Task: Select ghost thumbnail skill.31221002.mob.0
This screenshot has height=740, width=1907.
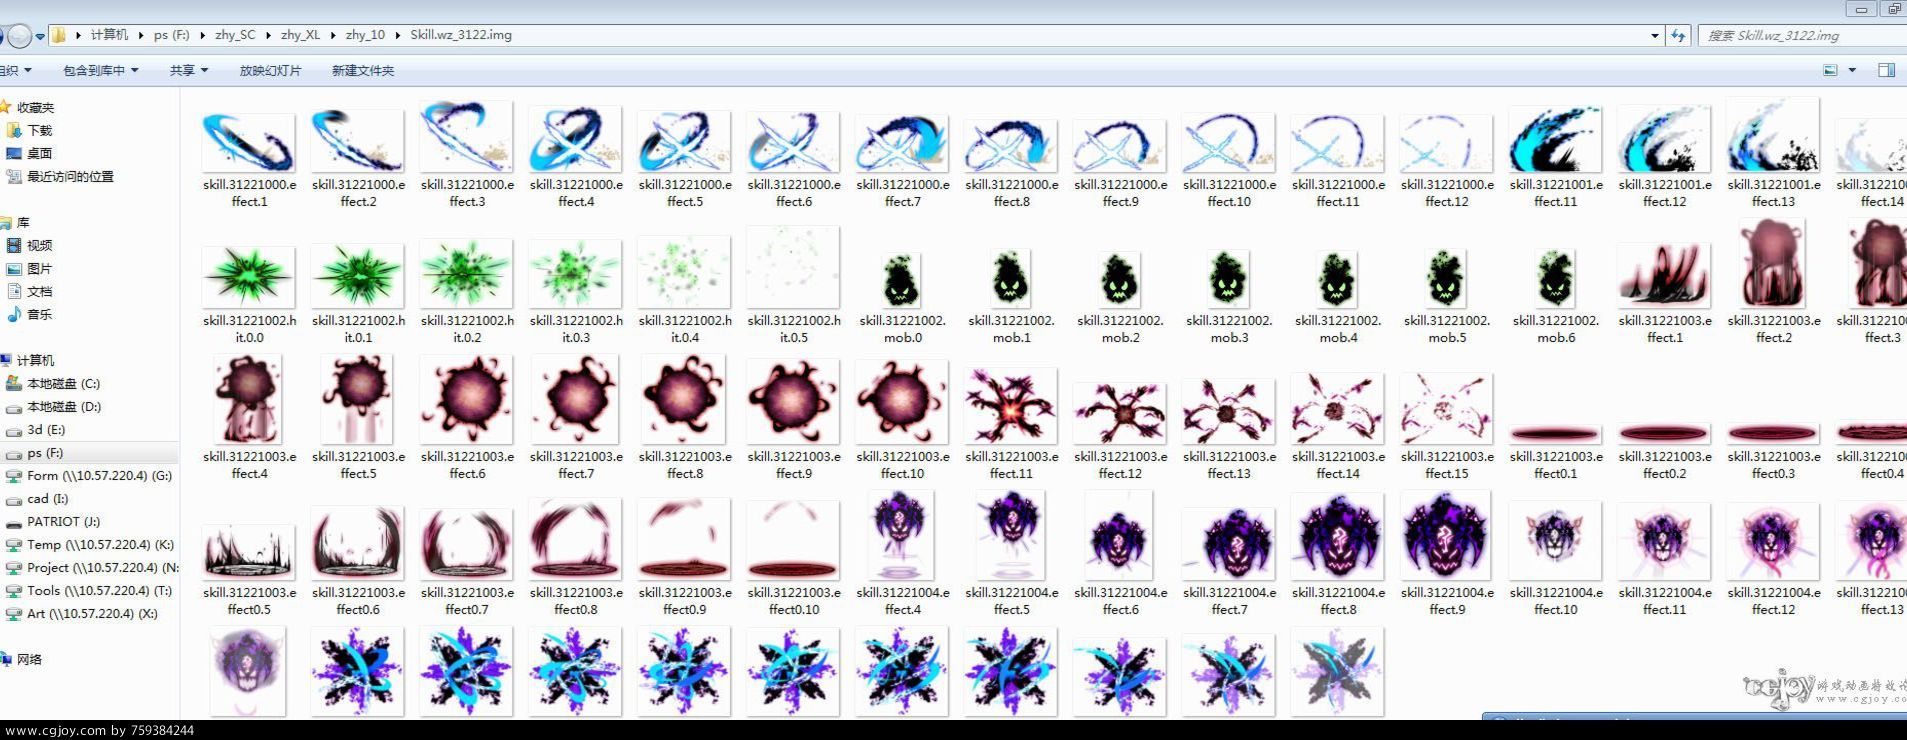Action: pos(903,279)
